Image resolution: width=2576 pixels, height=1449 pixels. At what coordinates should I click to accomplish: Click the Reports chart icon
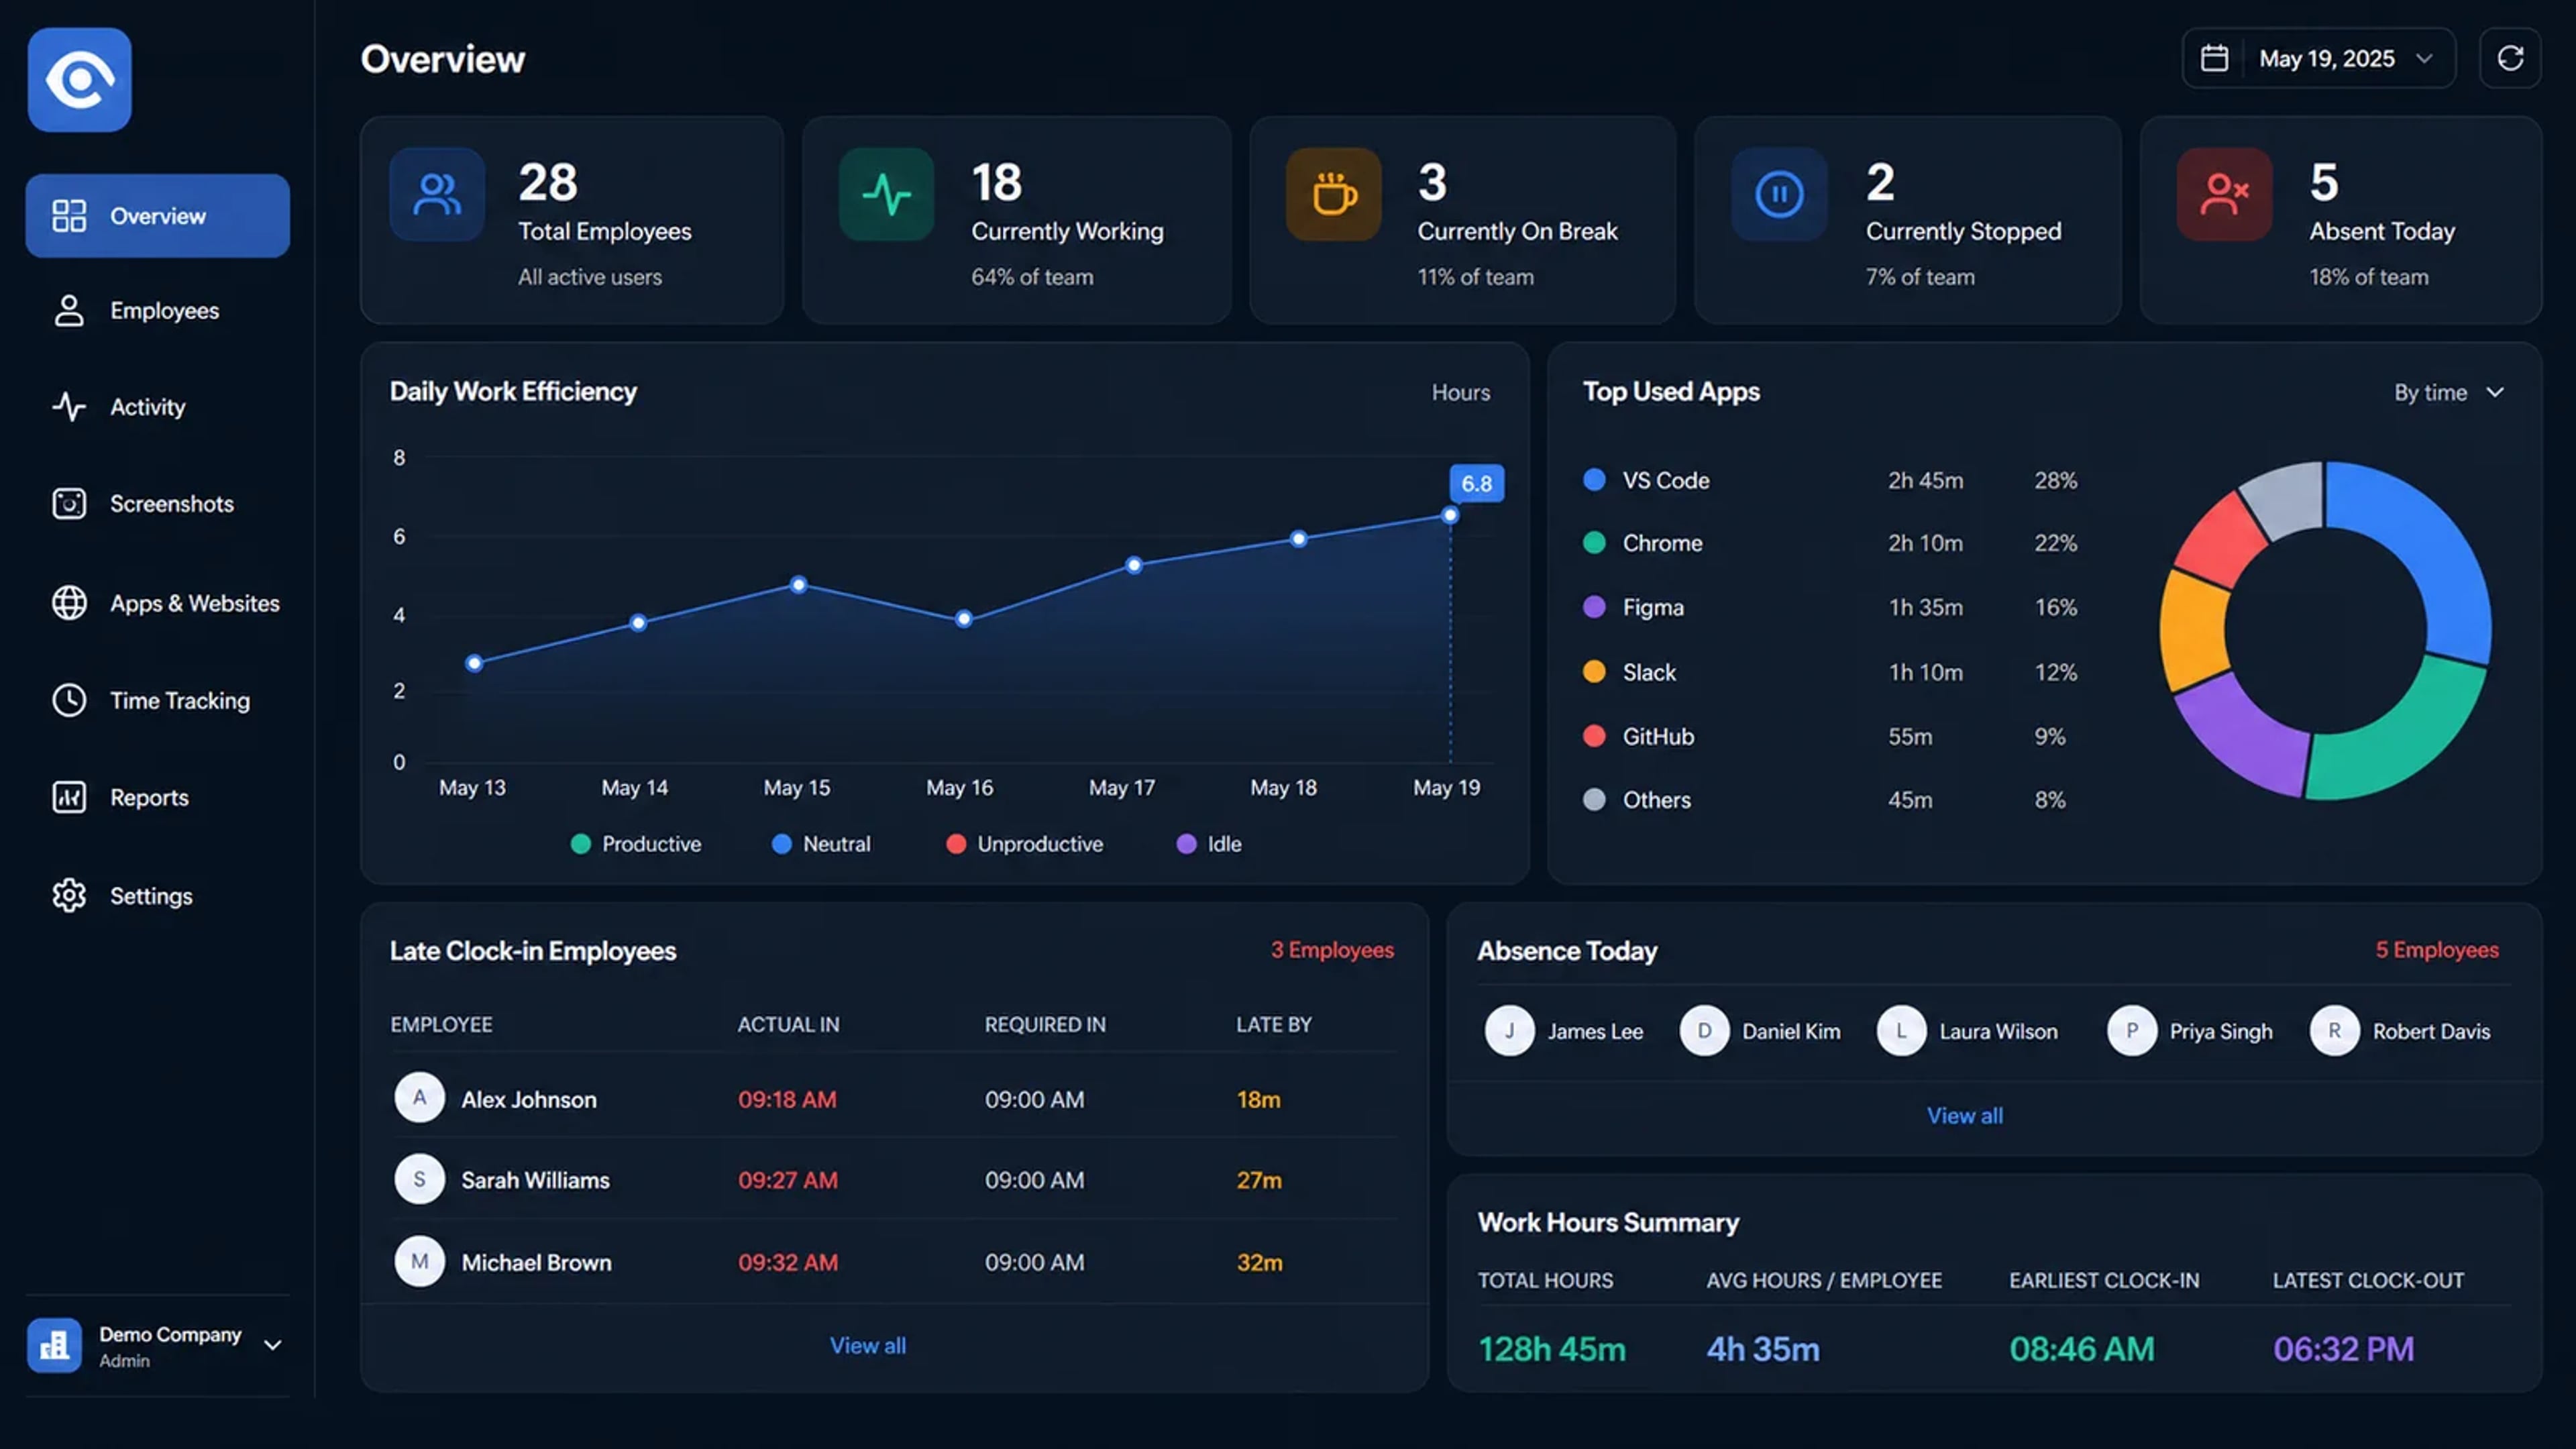point(69,797)
